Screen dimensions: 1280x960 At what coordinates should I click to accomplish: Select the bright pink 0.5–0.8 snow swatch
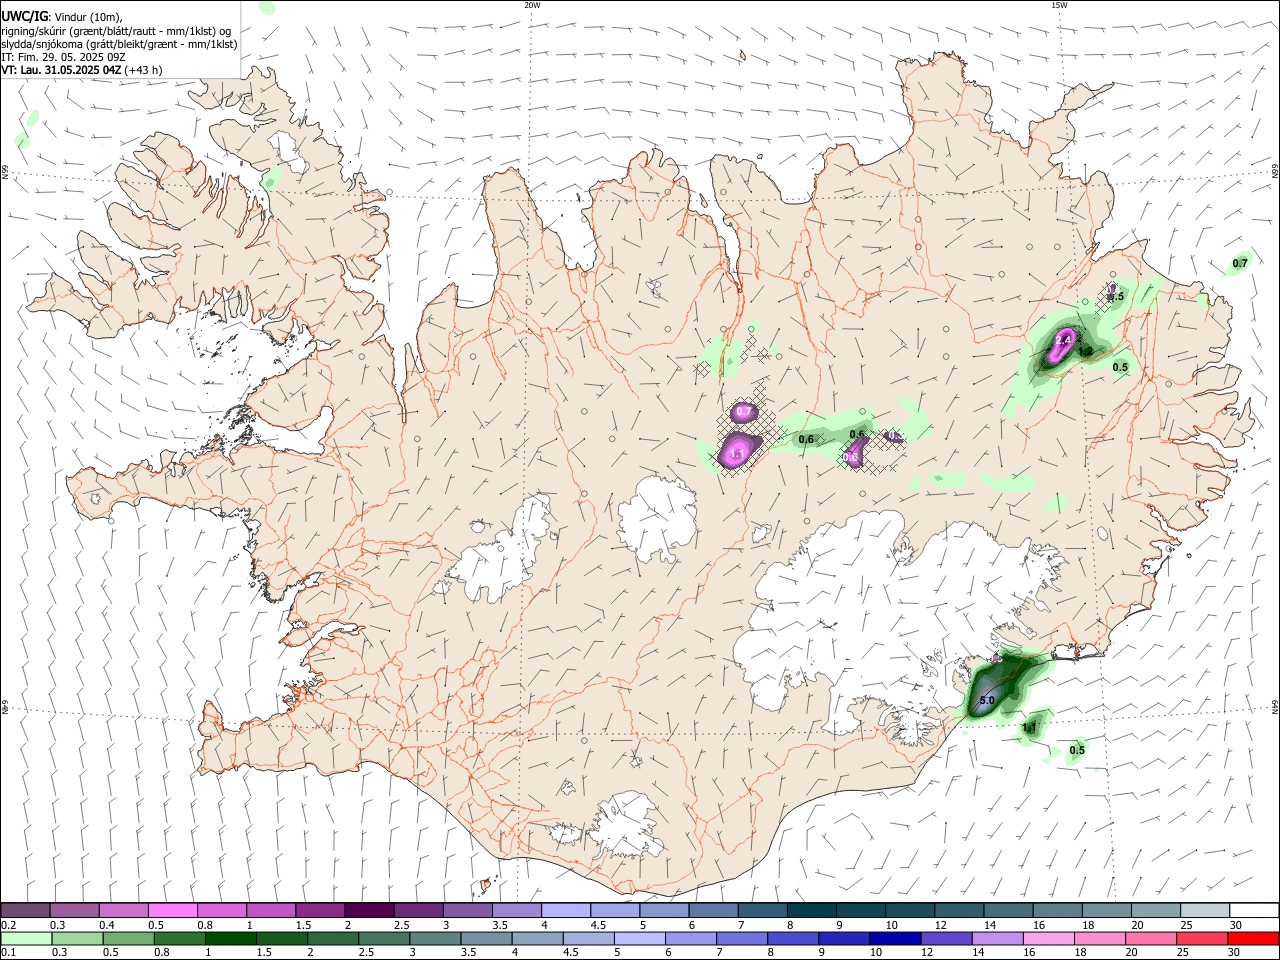(172, 910)
